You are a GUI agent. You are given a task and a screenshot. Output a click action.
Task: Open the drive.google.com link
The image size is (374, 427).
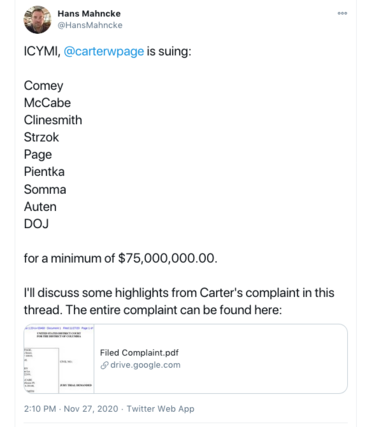(x=145, y=365)
